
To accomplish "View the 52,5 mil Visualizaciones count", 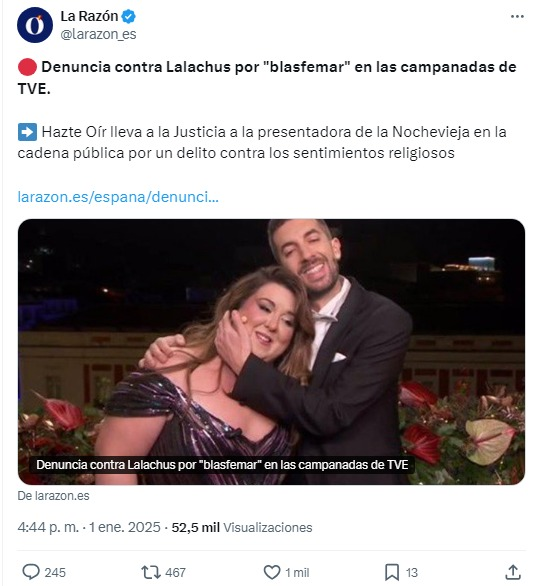I will coord(242,527).
